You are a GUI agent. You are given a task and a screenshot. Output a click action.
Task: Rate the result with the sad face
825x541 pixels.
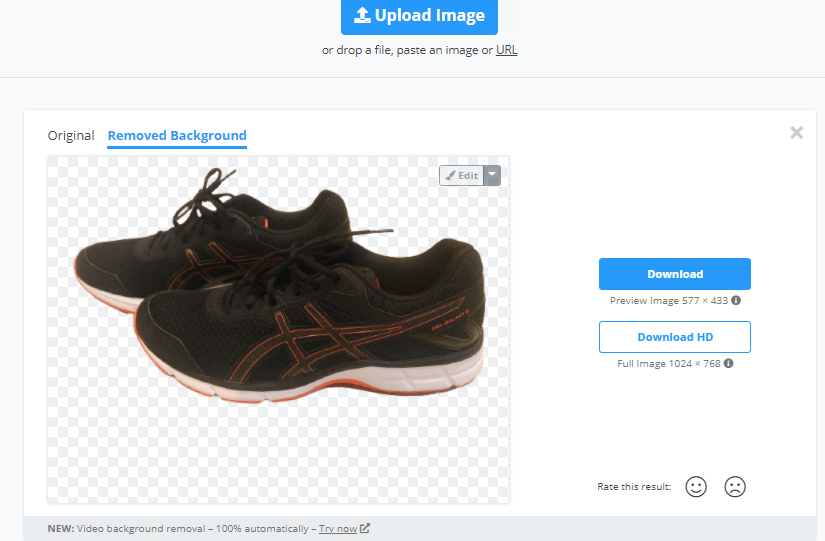pos(735,487)
